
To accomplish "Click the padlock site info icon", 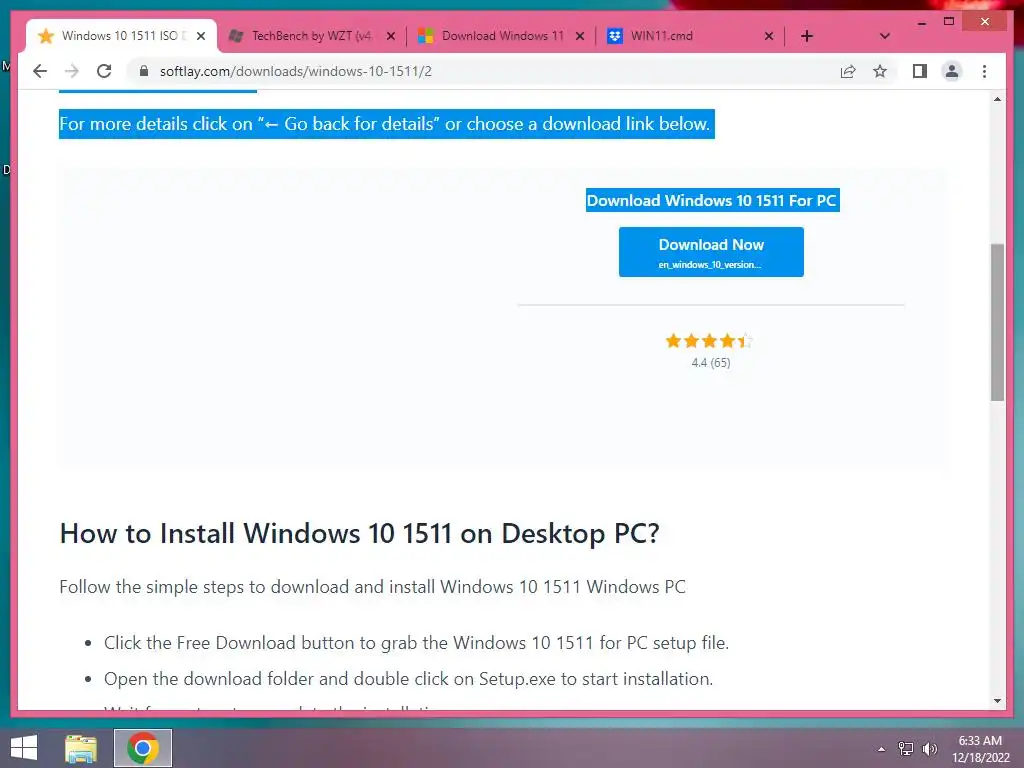I will click(x=144, y=71).
